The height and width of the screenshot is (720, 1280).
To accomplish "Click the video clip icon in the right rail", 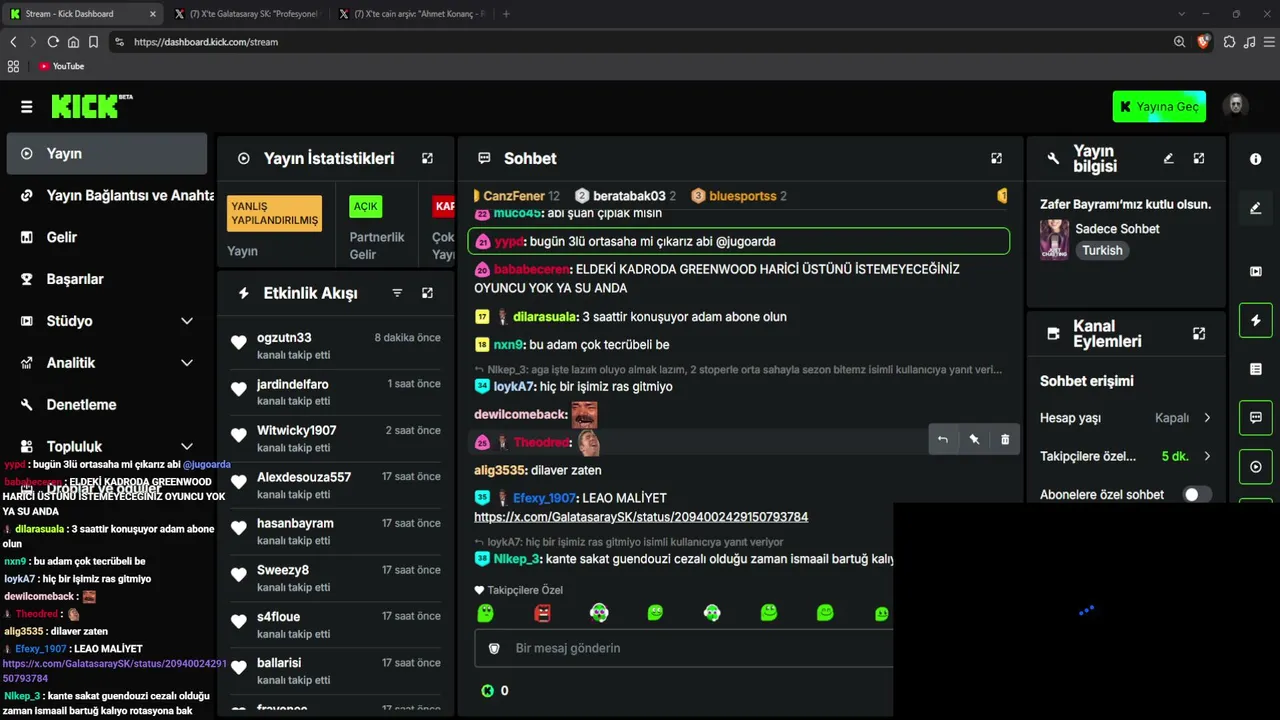I will 1256,271.
